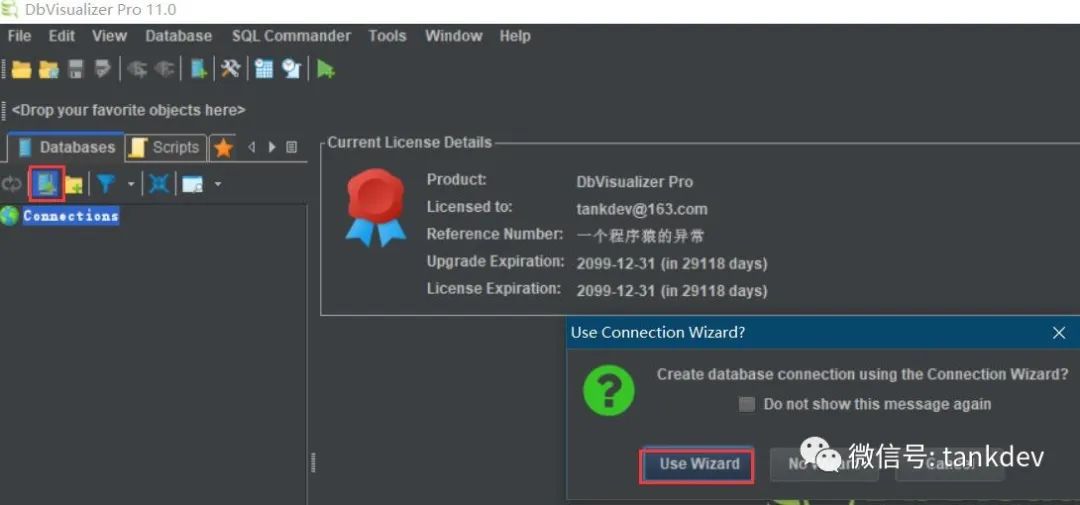Click the Reload refresh icon in Databases tab
1080x505 pixels.
12,184
